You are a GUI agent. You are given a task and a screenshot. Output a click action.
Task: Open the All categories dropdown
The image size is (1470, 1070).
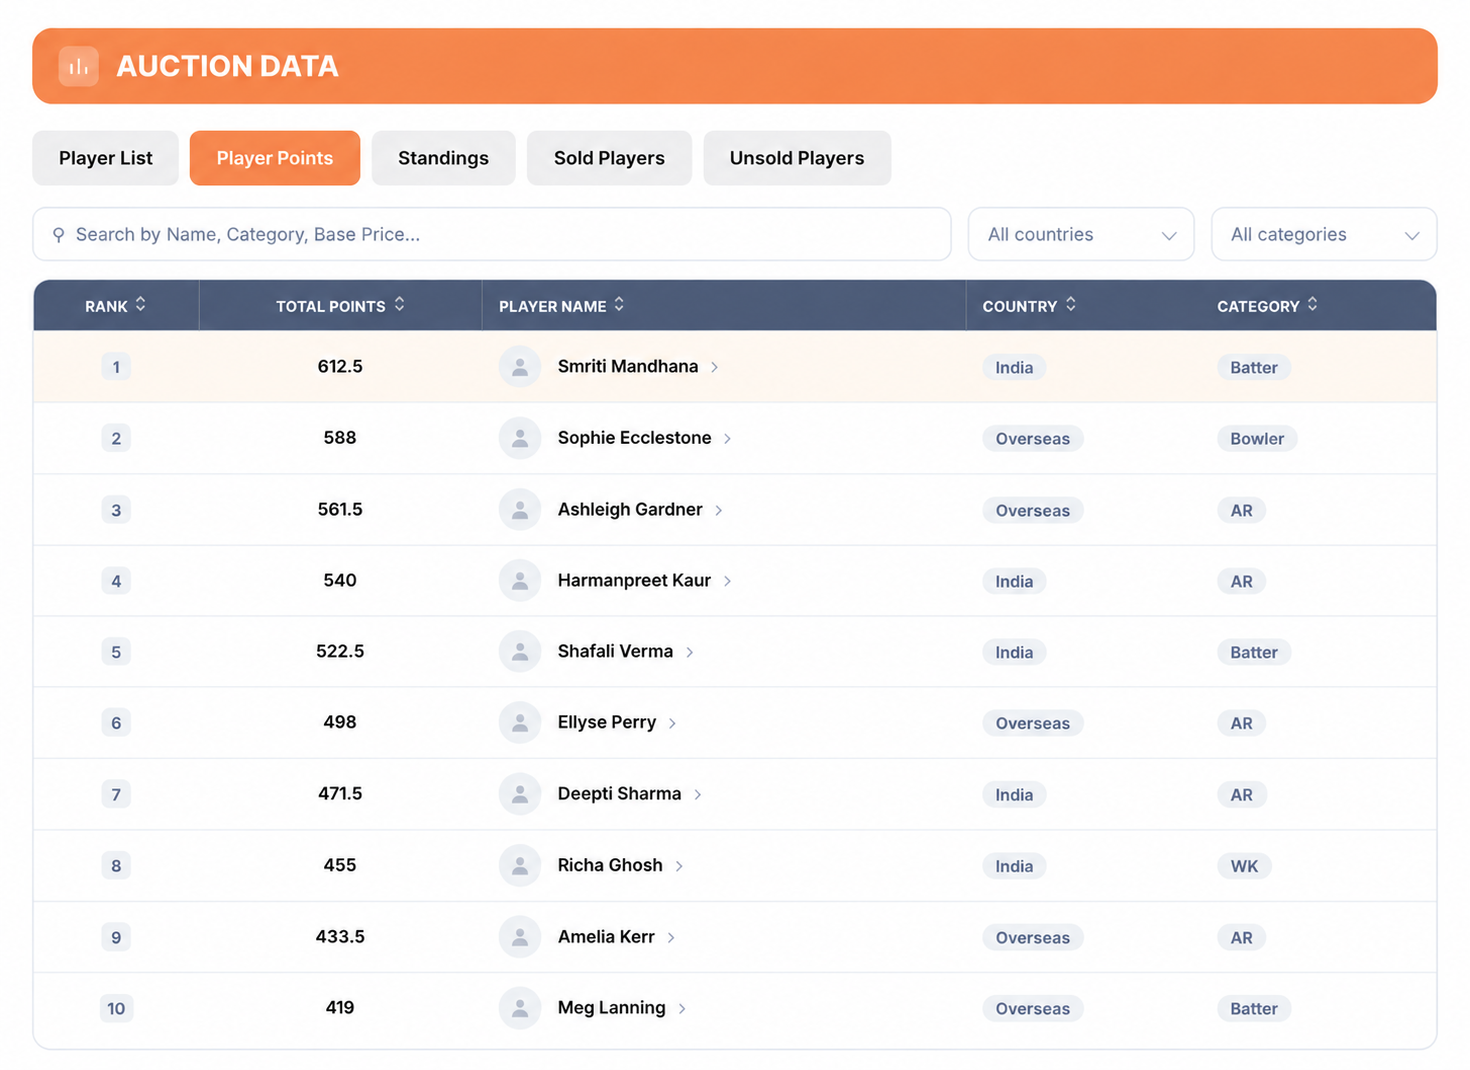(1324, 234)
